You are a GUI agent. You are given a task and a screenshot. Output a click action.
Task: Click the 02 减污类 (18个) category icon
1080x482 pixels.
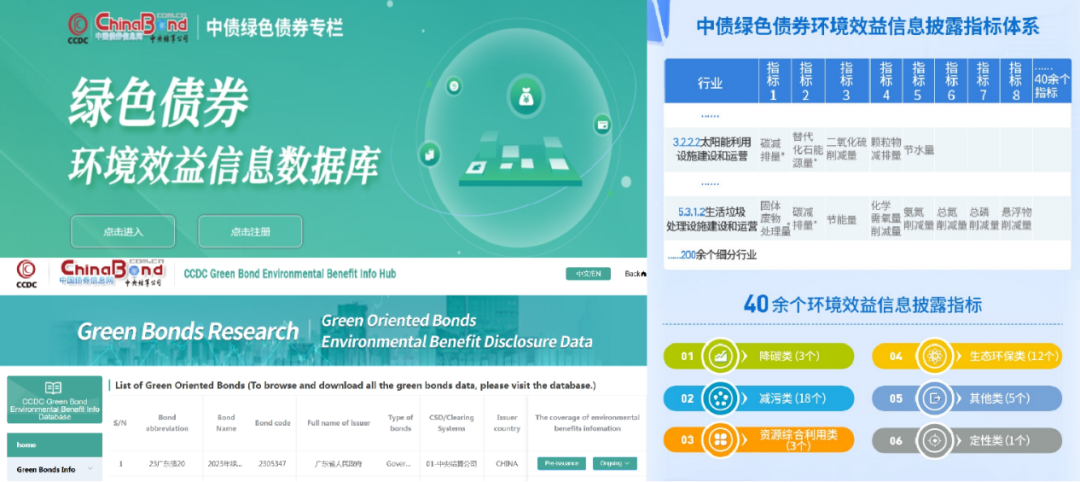click(719, 398)
